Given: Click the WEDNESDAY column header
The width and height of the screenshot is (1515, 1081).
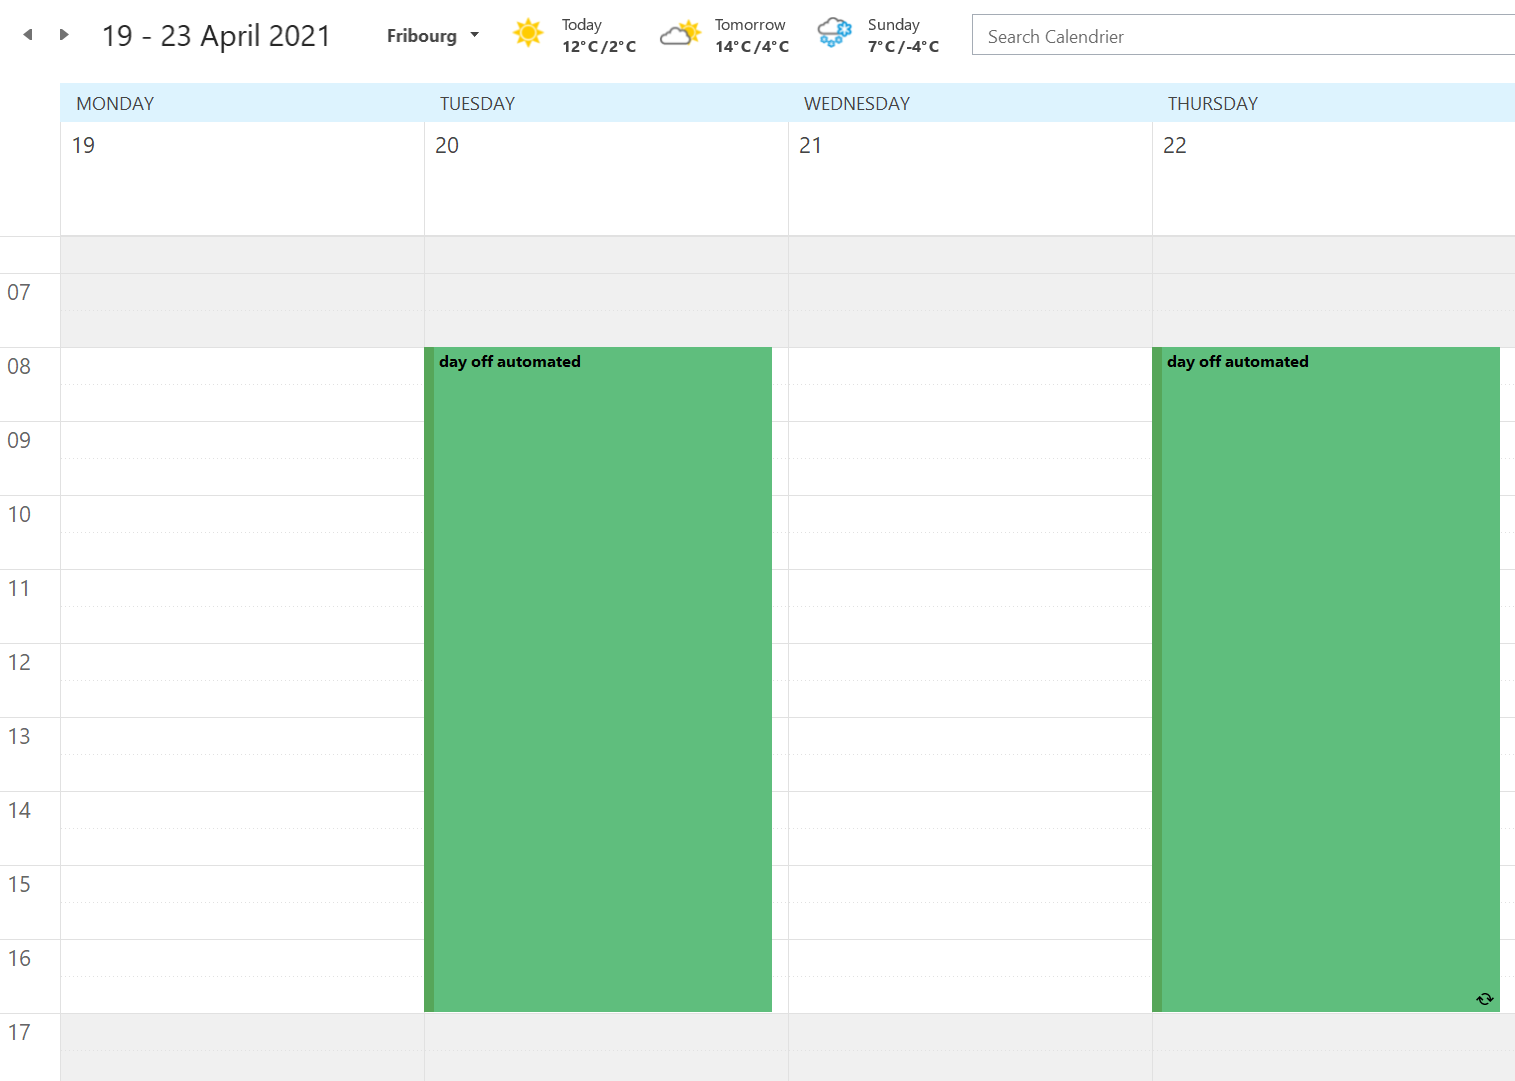Looking at the screenshot, I should (x=857, y=104).
